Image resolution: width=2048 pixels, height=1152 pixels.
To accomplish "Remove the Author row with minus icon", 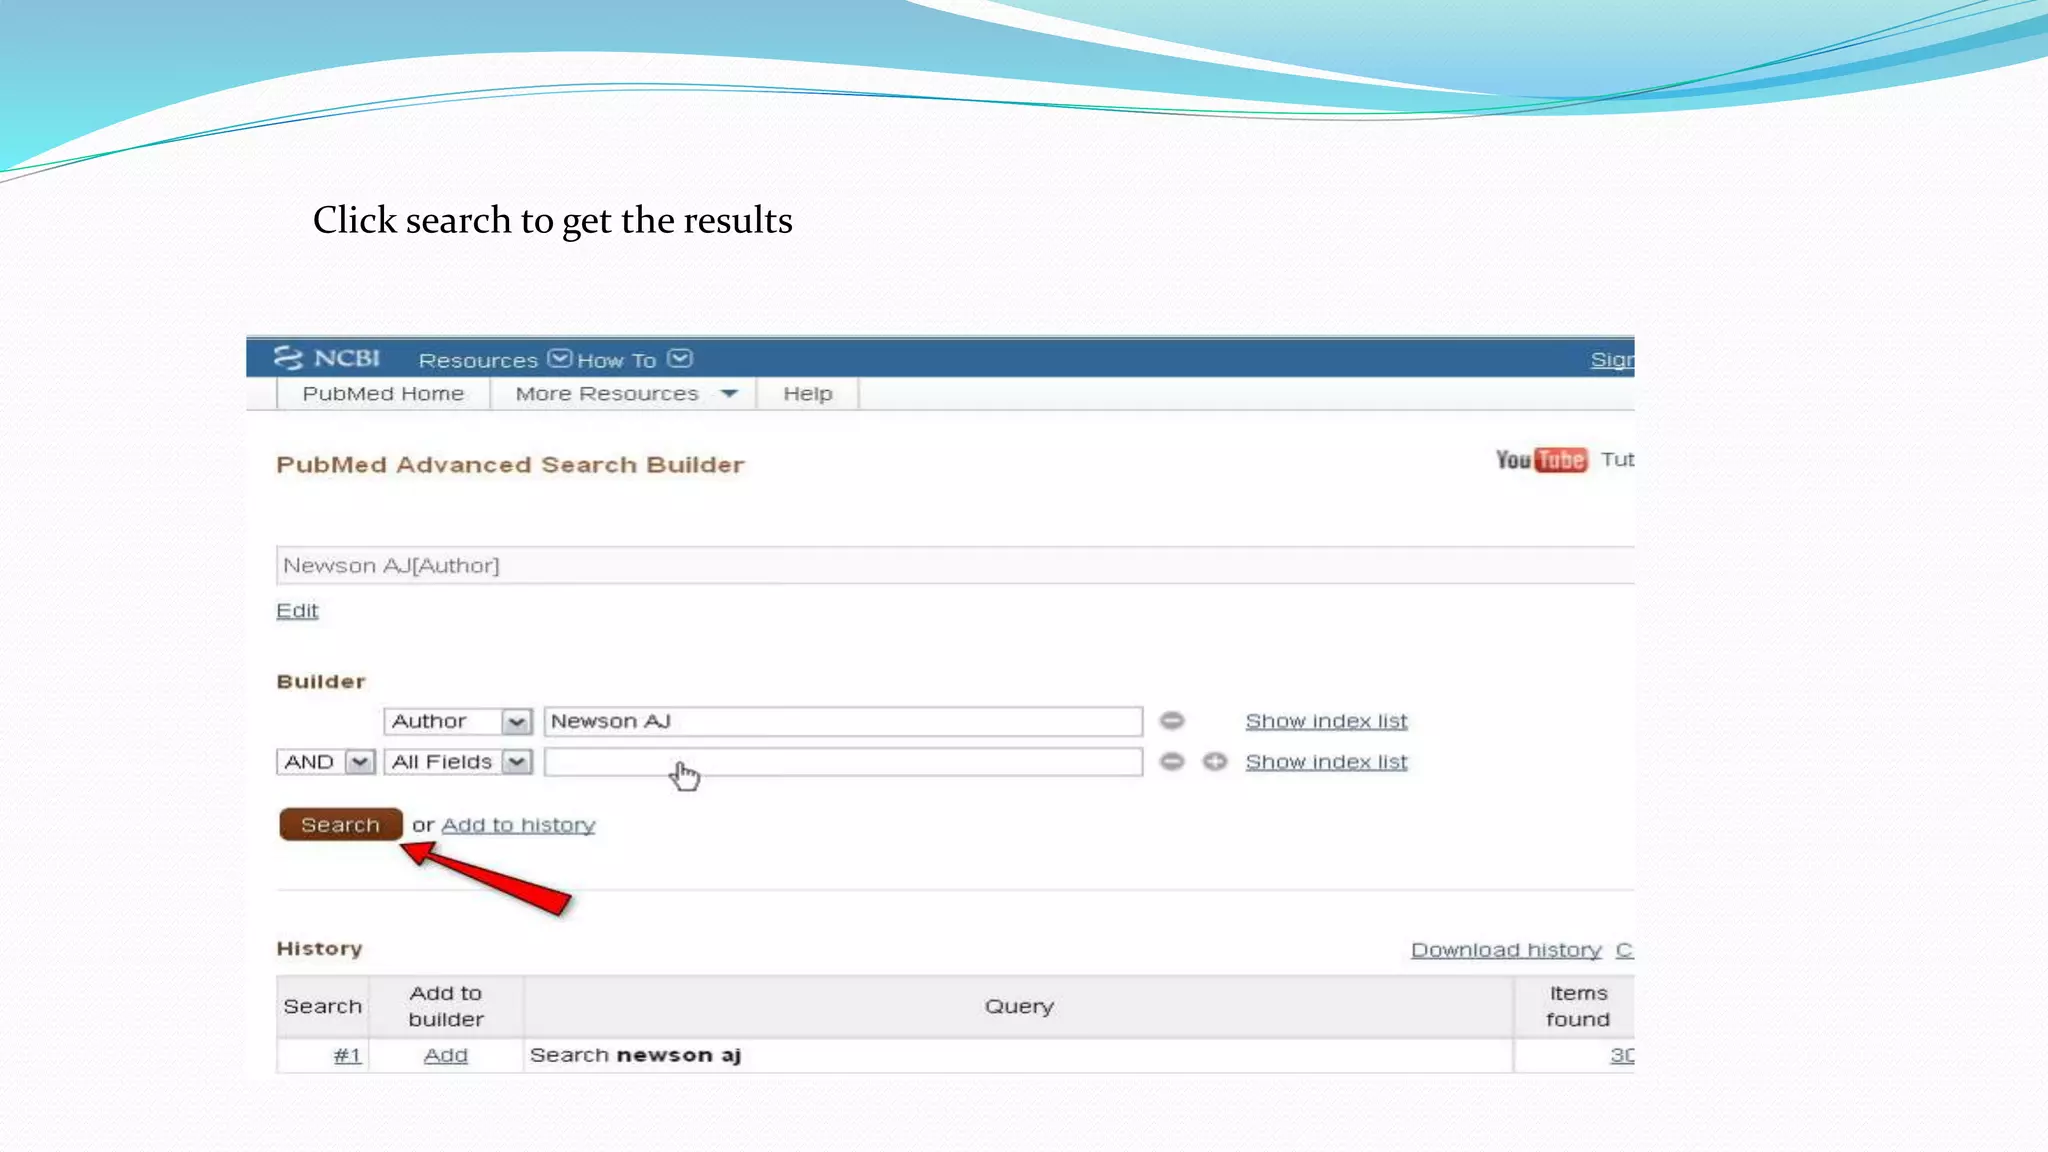I will pos(1172,720).
